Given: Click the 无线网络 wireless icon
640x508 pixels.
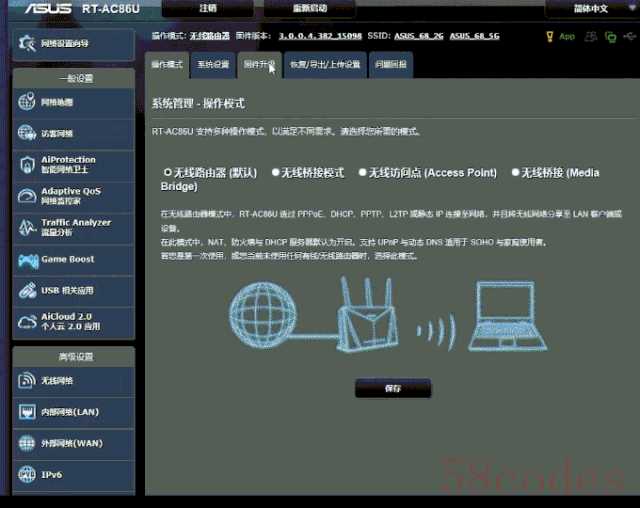Looking at the screenshot, I should 27,380.
